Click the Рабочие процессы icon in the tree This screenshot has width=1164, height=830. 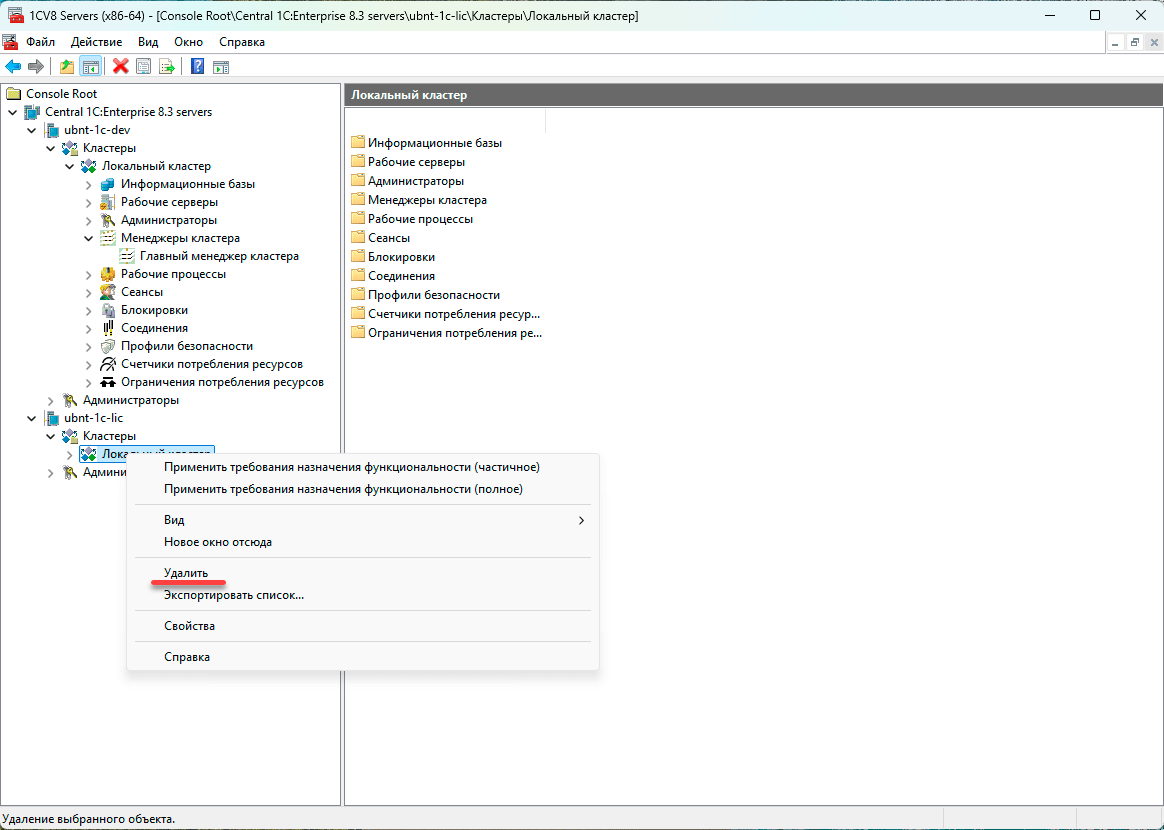pos(108,274)
